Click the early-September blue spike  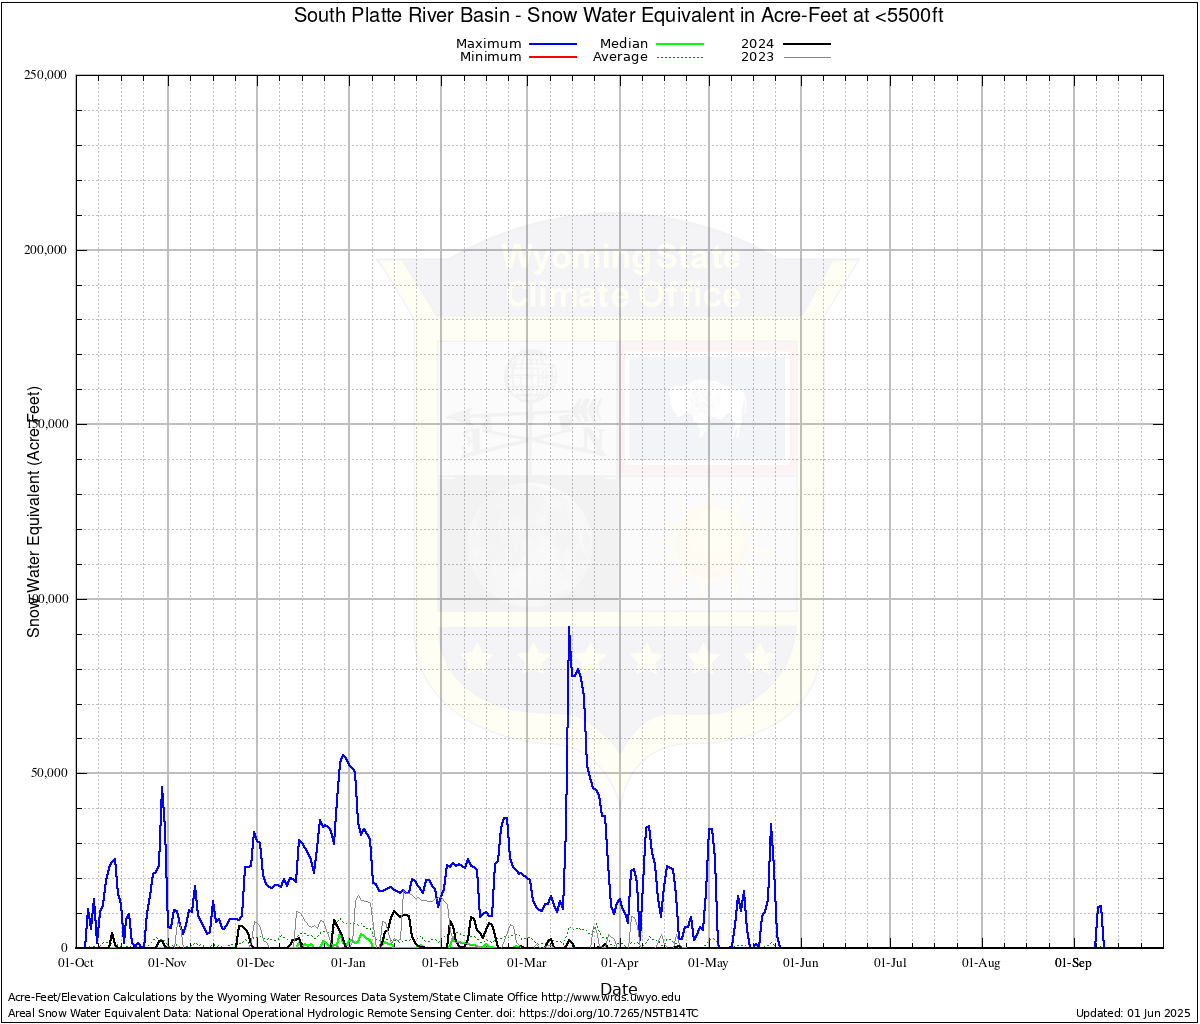(1100, 907)
